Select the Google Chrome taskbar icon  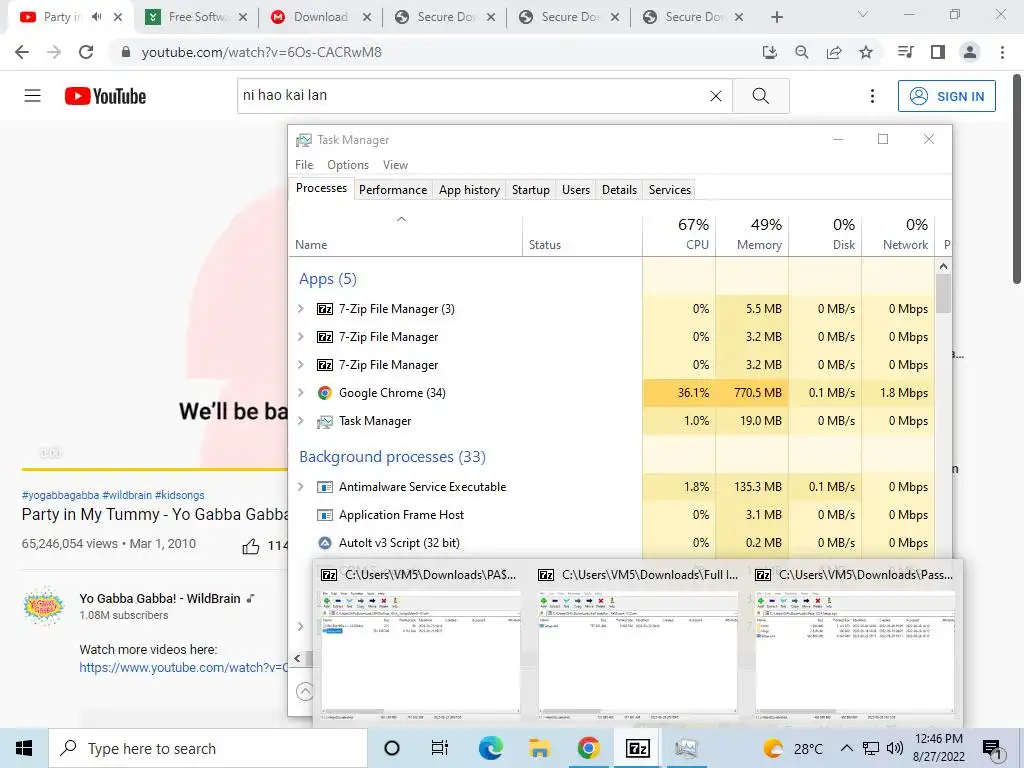click(x=588, y=748)
